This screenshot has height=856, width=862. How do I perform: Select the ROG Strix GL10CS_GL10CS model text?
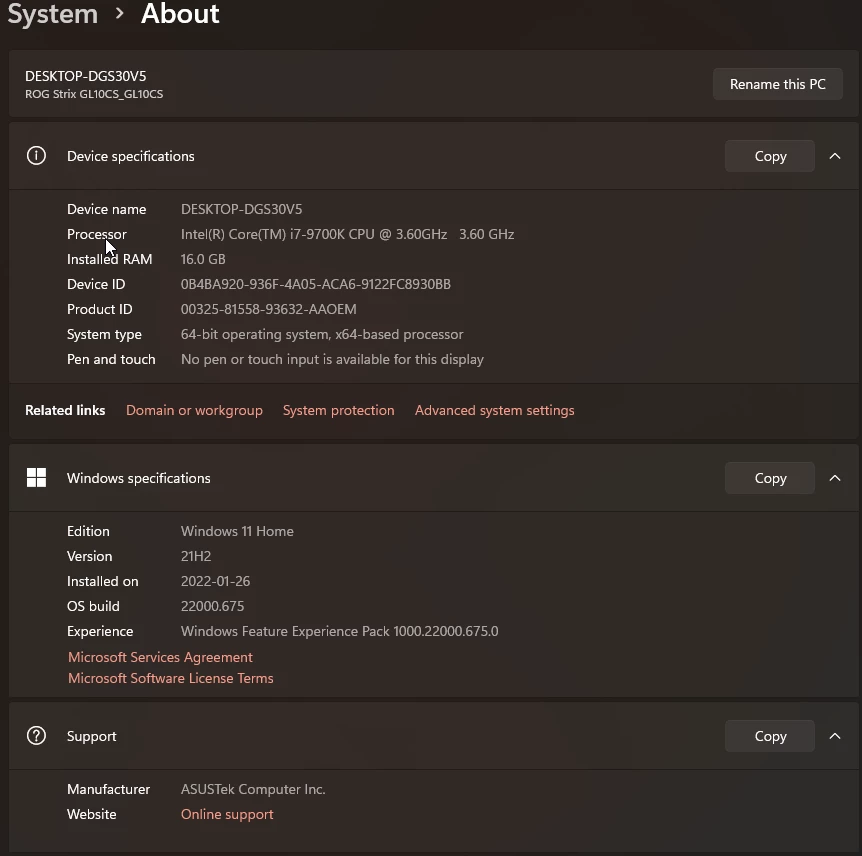[x=94, y=94]
